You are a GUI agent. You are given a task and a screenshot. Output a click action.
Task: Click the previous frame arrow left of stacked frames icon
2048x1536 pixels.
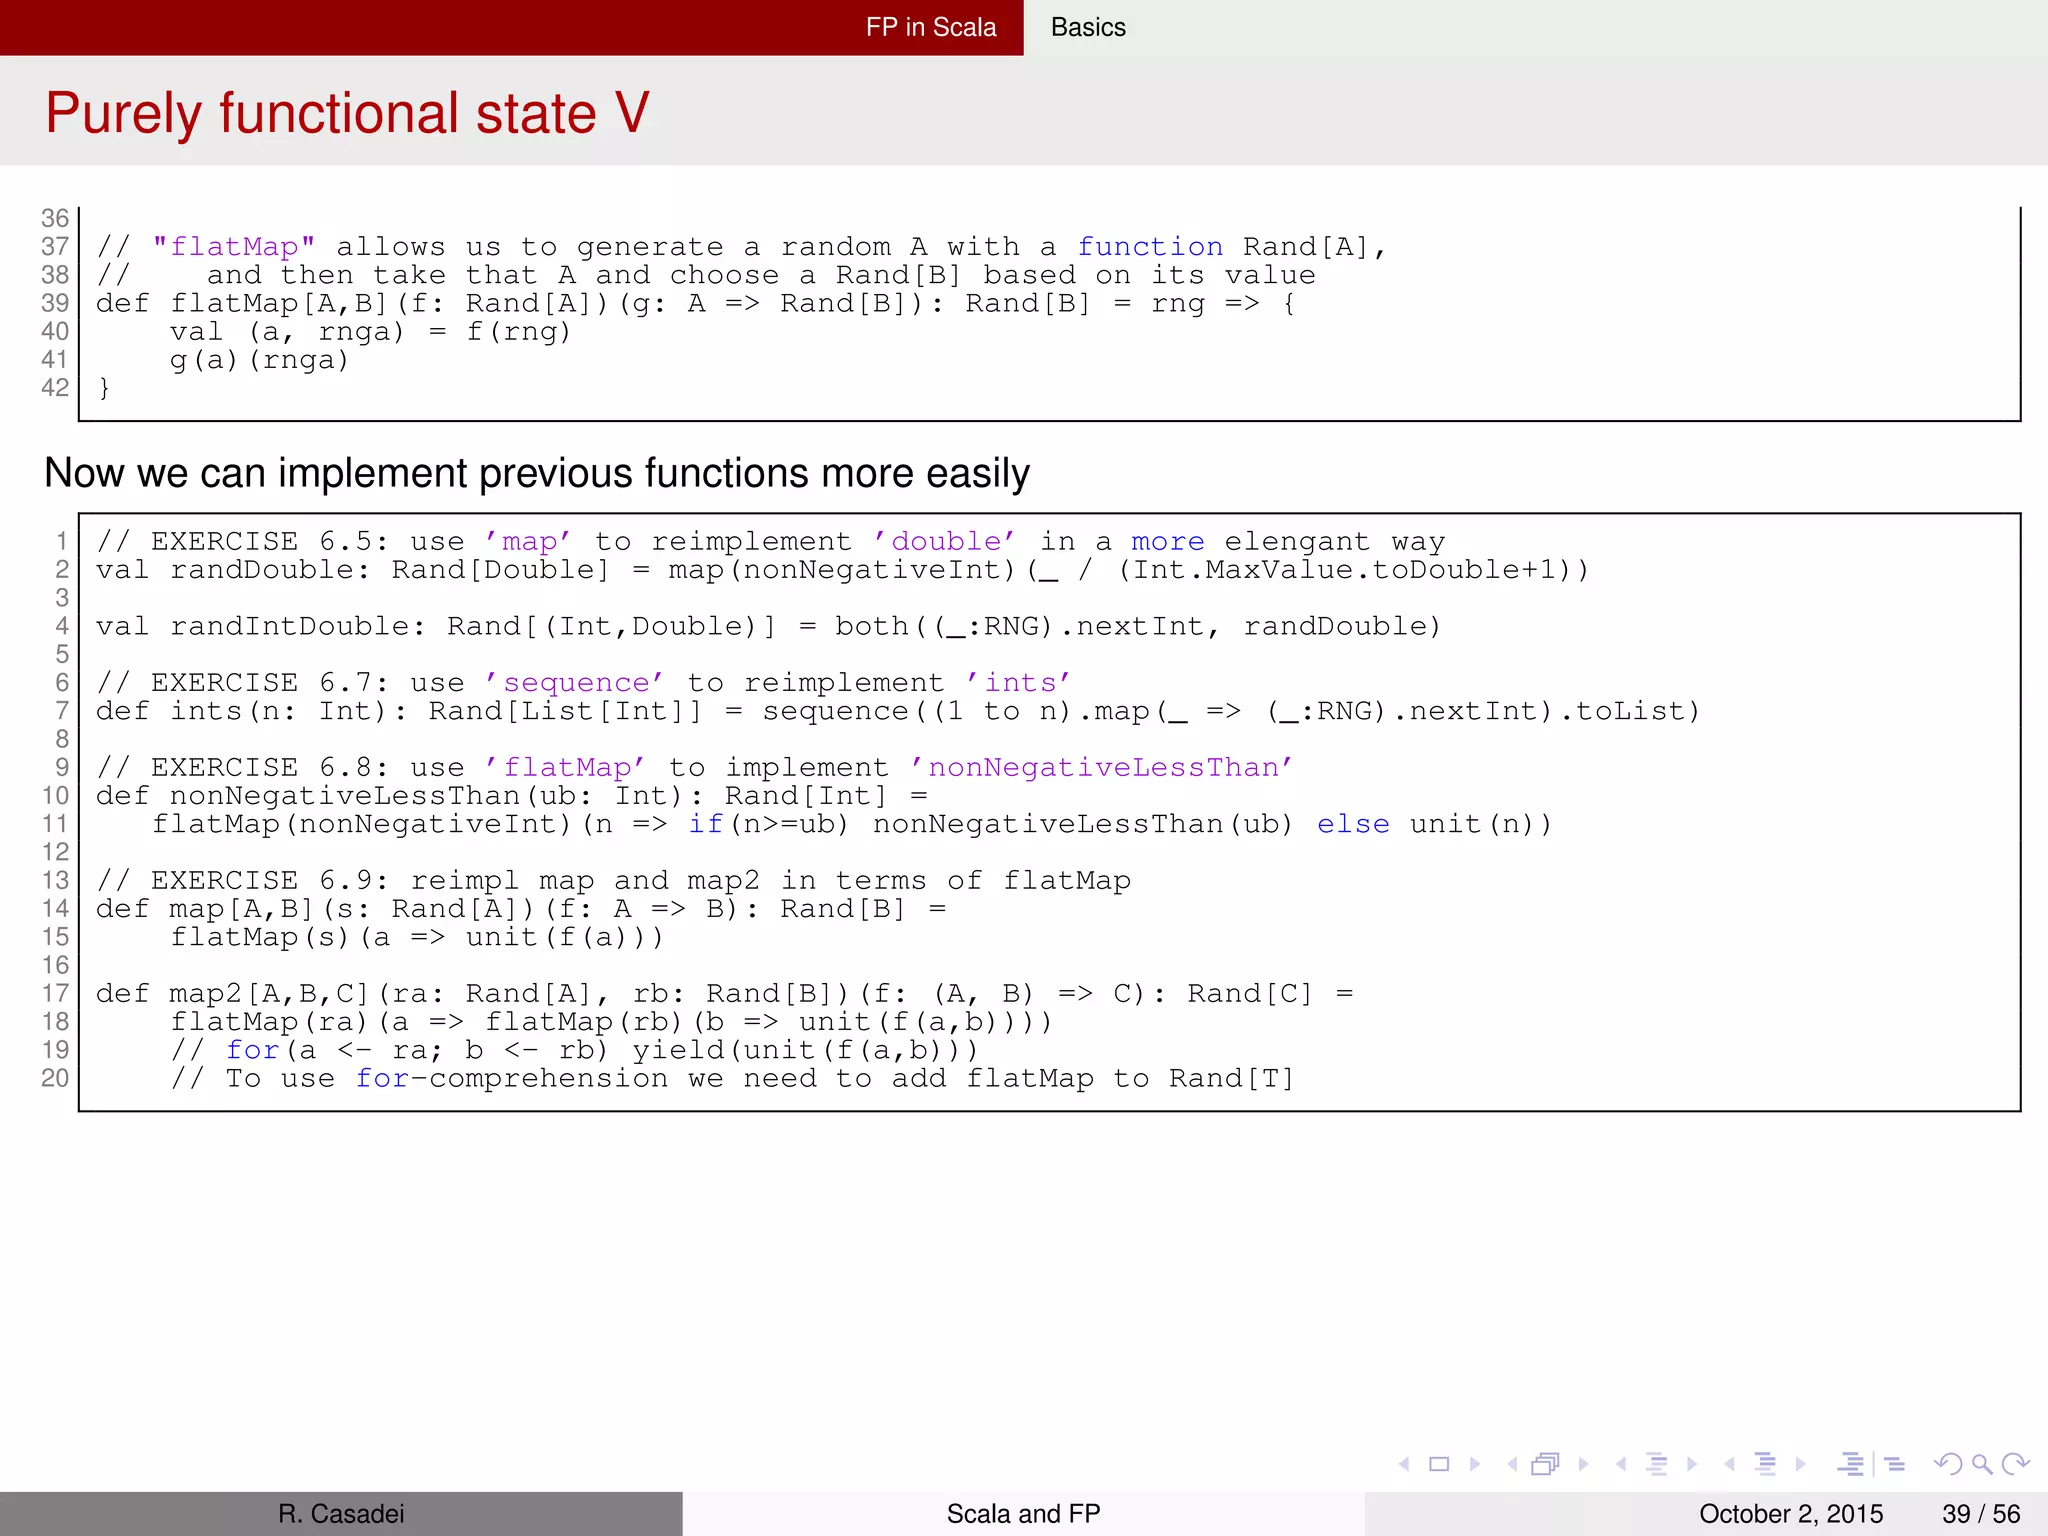click(x=1513, y=1464)
